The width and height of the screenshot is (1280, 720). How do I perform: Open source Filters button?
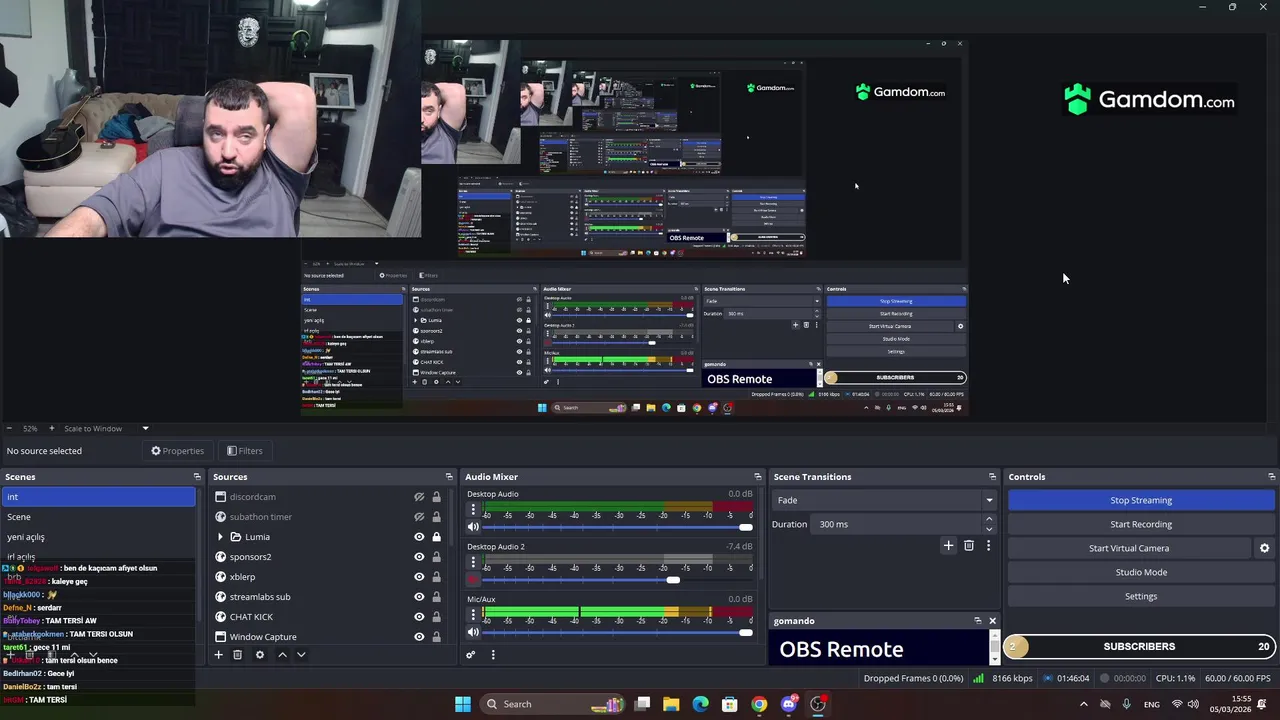coord(245,451)
